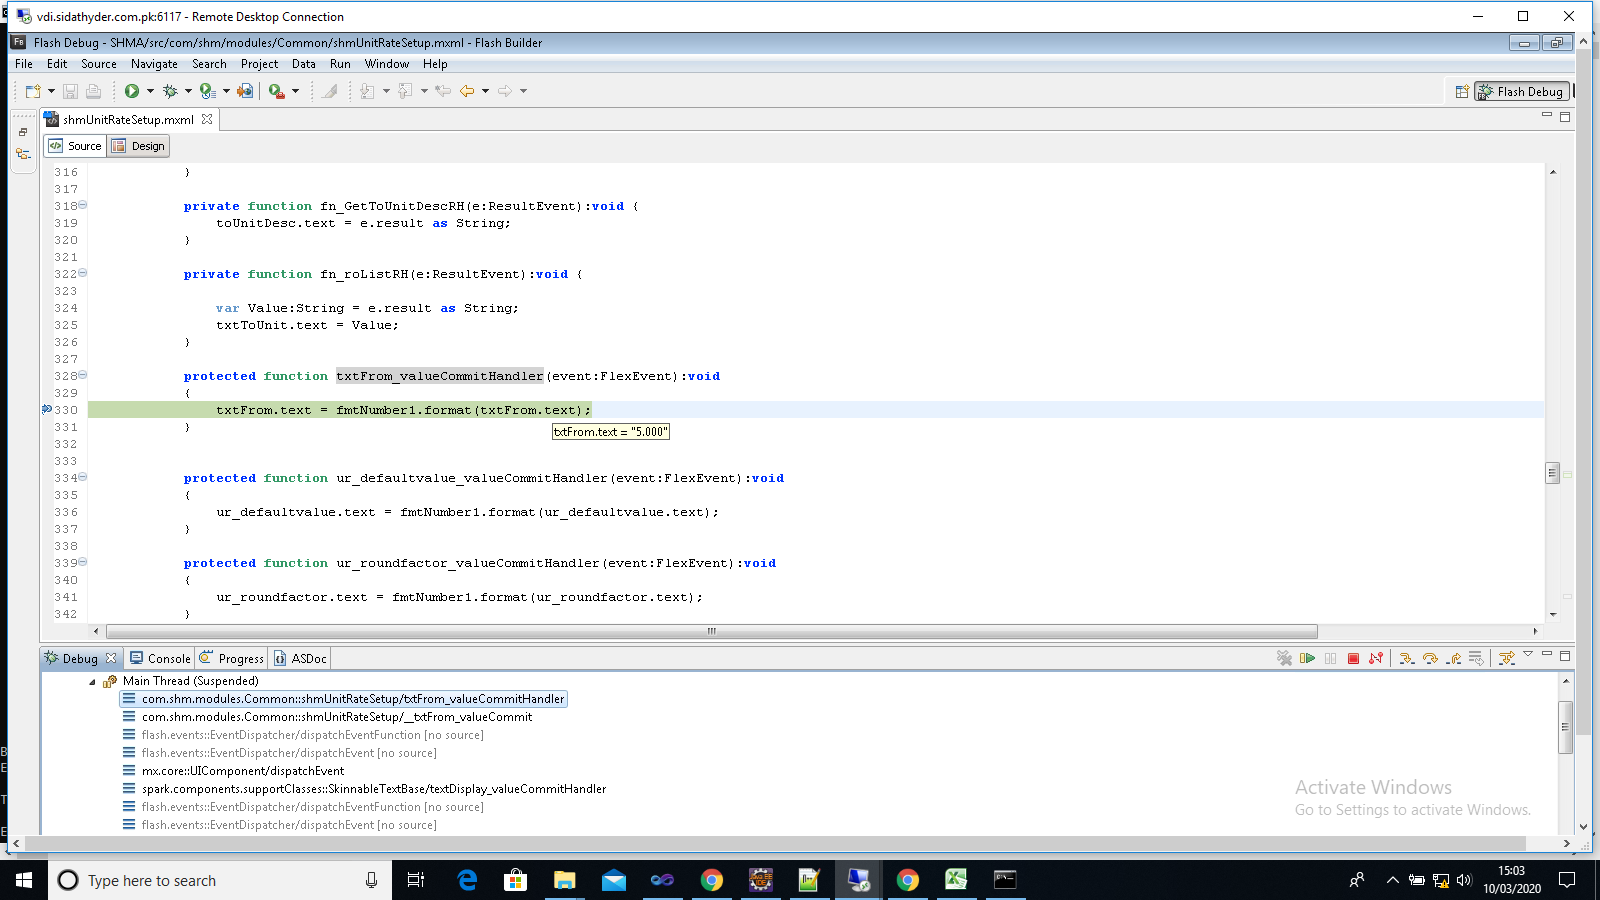Click the Step Over icon
This screenshot has width=1600, height=900.
pyautogui.click(x=1430, y=658)
